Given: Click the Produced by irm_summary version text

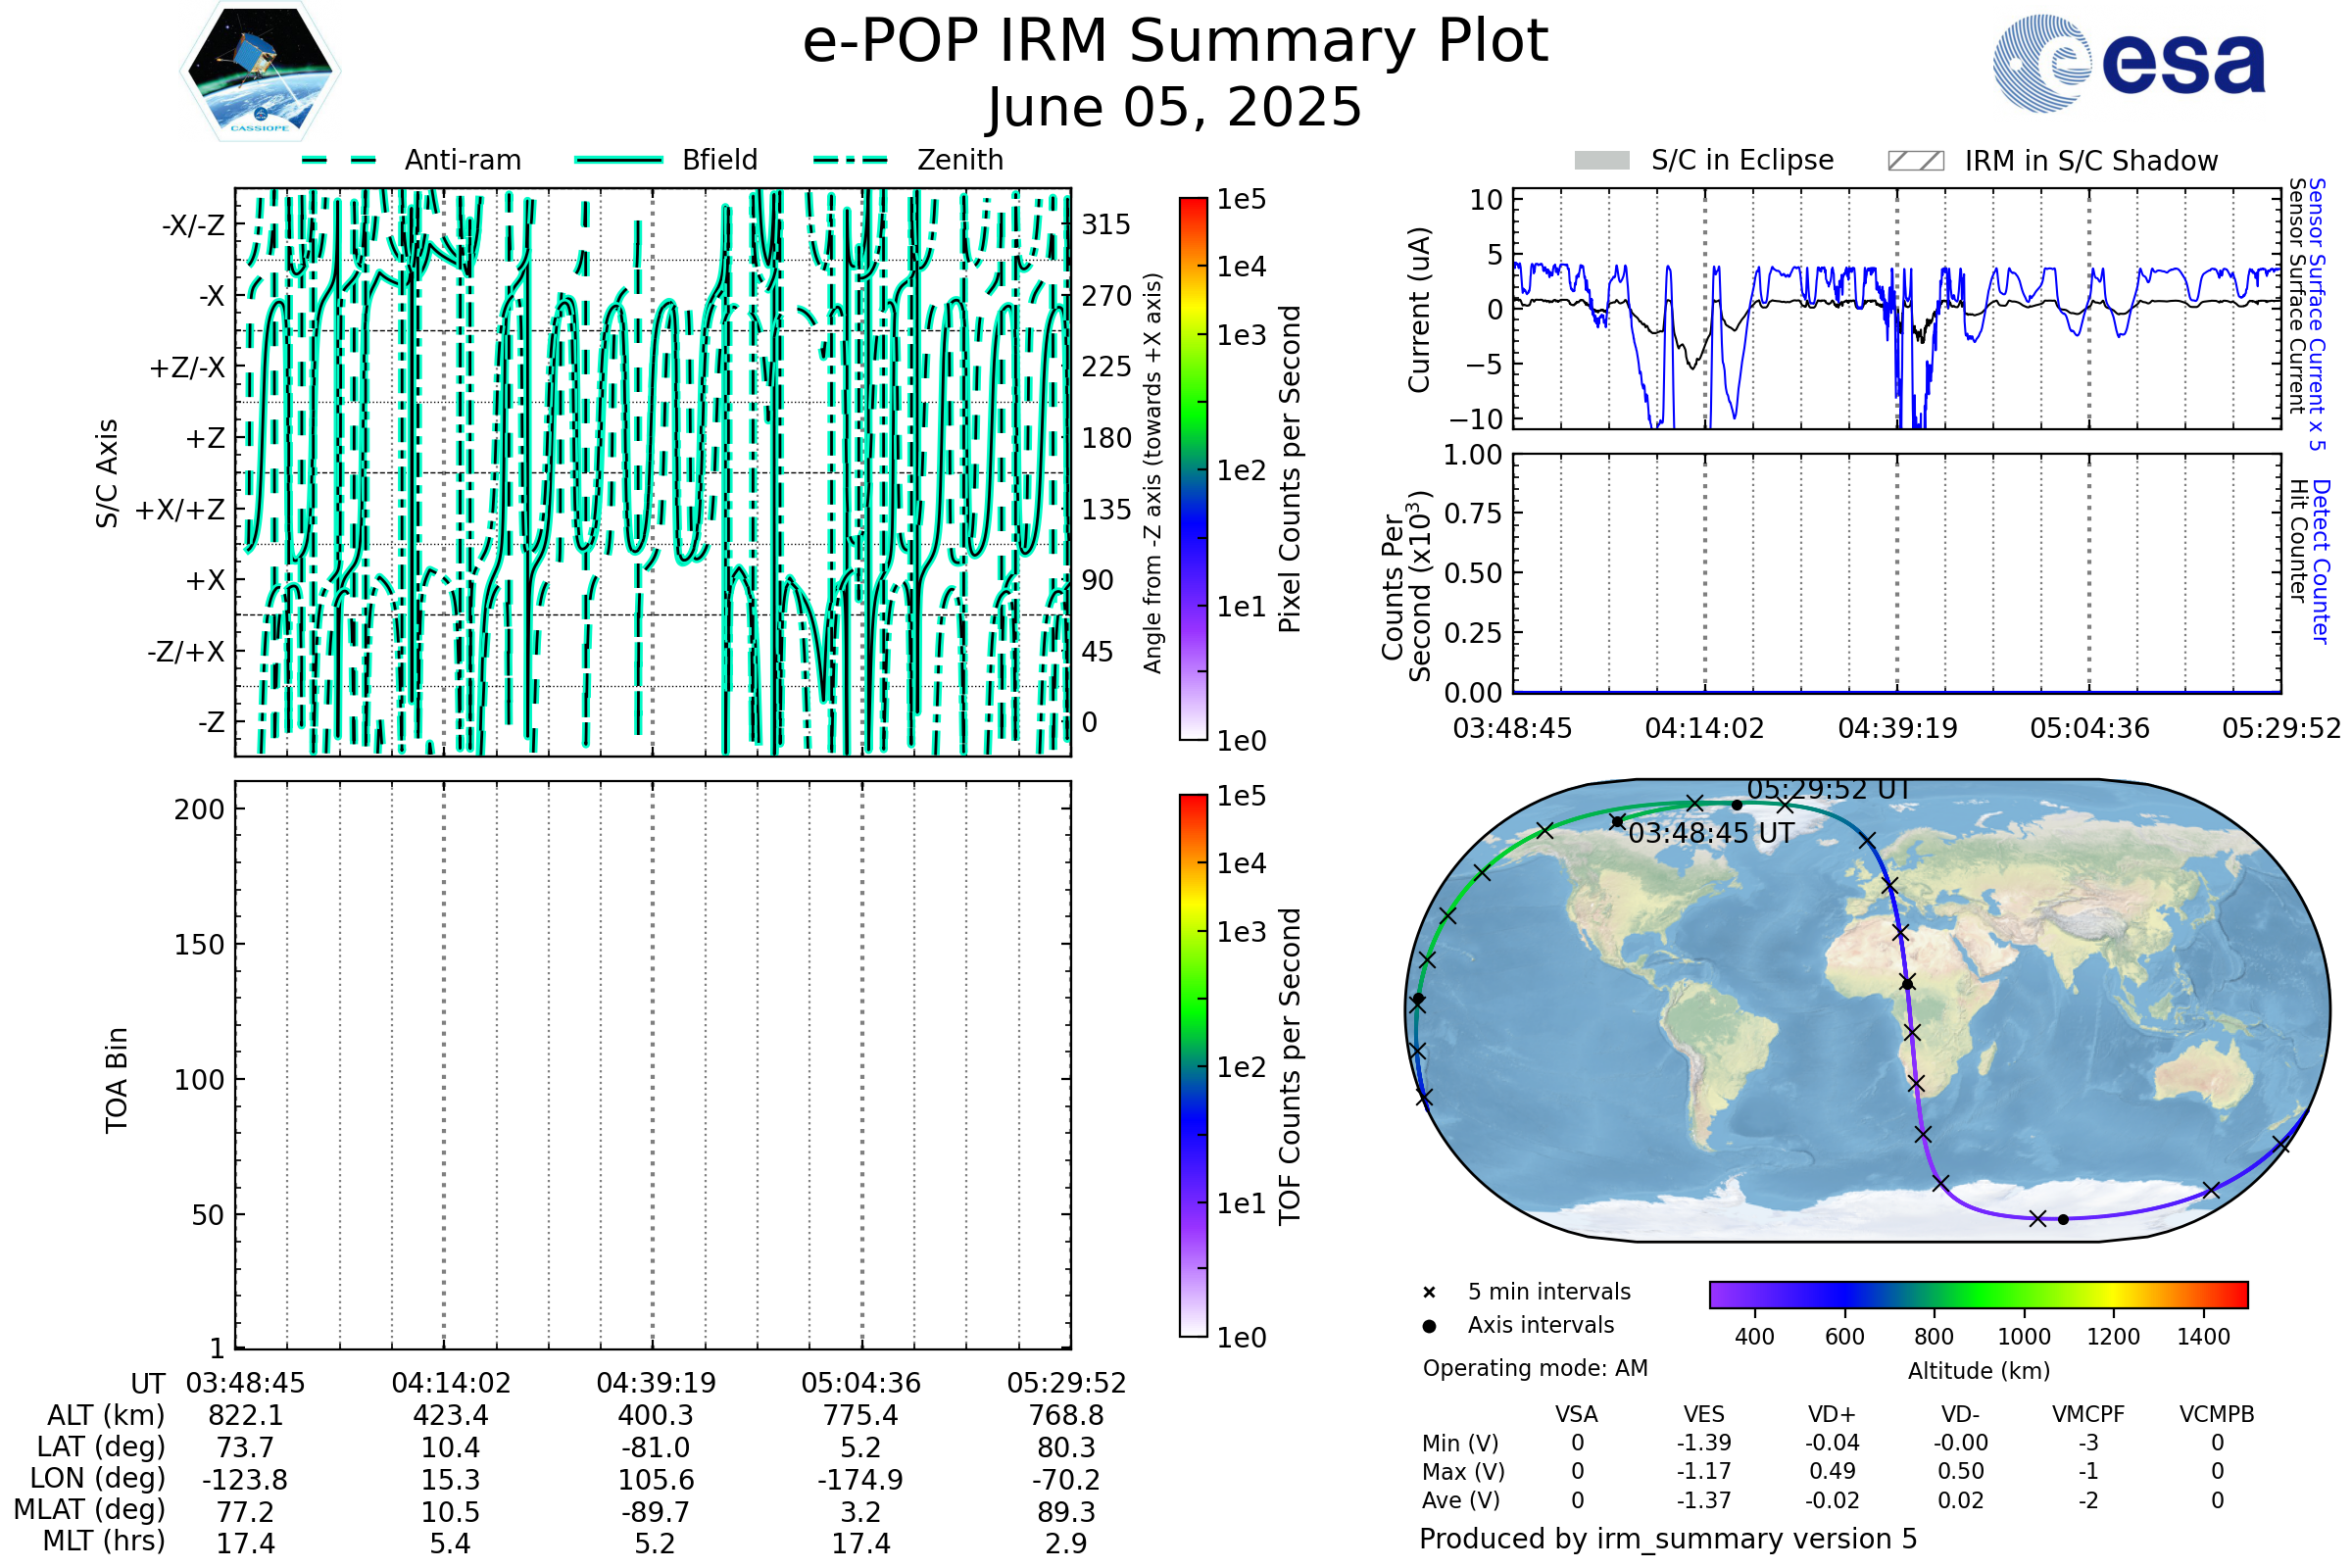Looking at the screenshot, I should pos(1667,1539).
